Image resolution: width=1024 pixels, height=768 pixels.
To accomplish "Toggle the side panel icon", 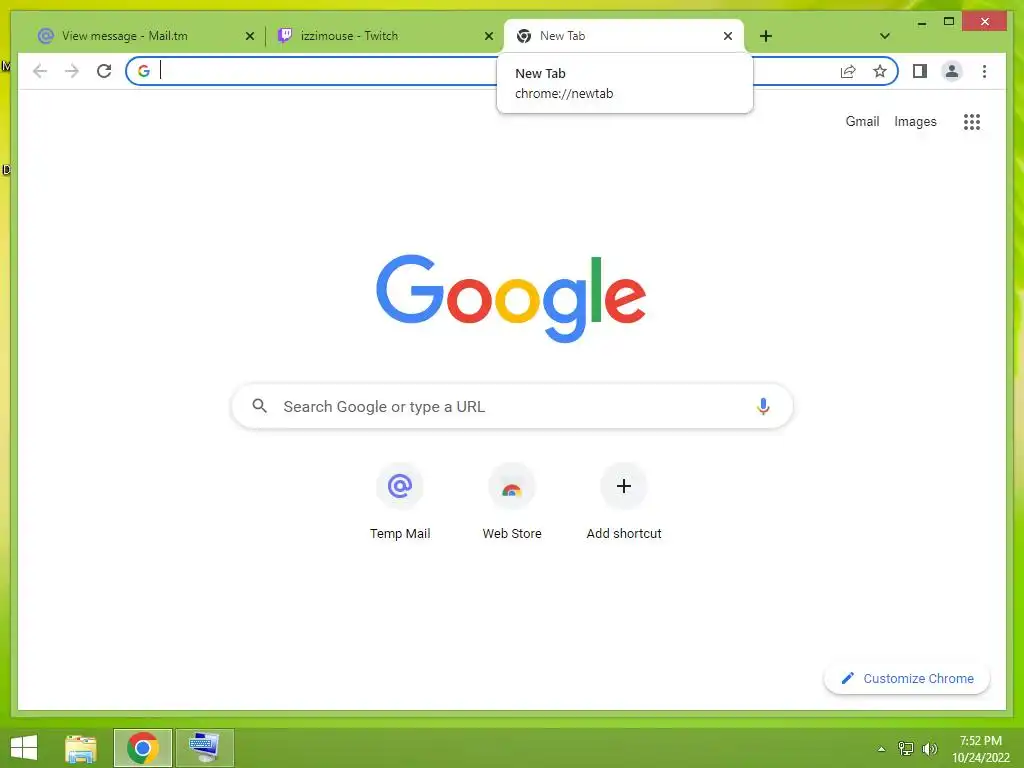I will coord(920,71).
